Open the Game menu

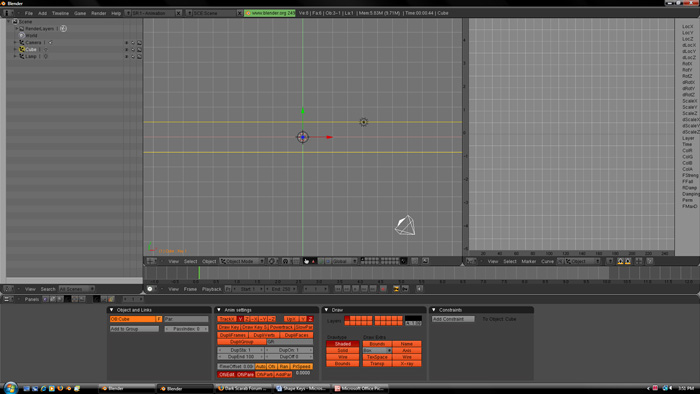tap(80, 13)
